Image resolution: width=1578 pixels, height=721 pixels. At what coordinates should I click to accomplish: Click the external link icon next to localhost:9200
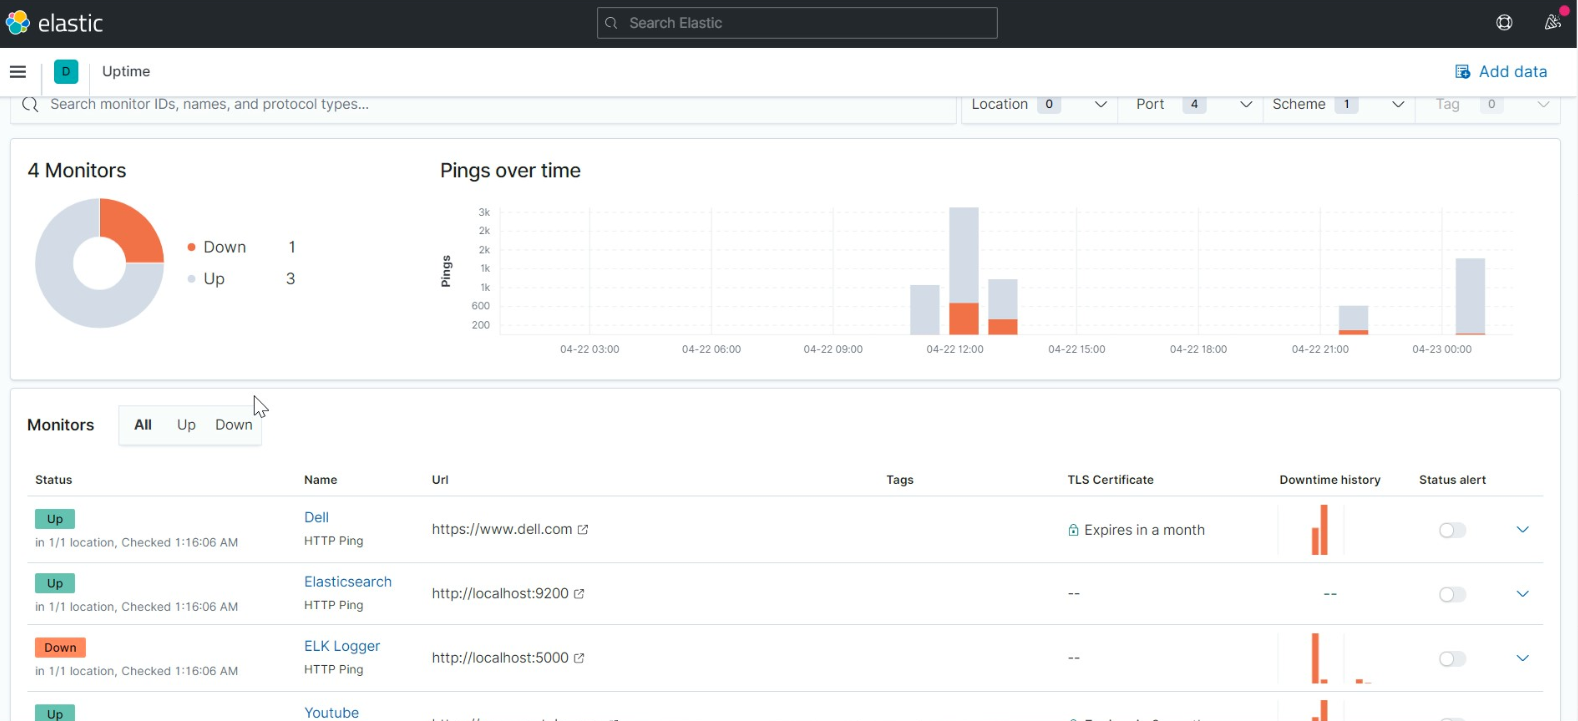pyautogui.click(x=579, y=594)
